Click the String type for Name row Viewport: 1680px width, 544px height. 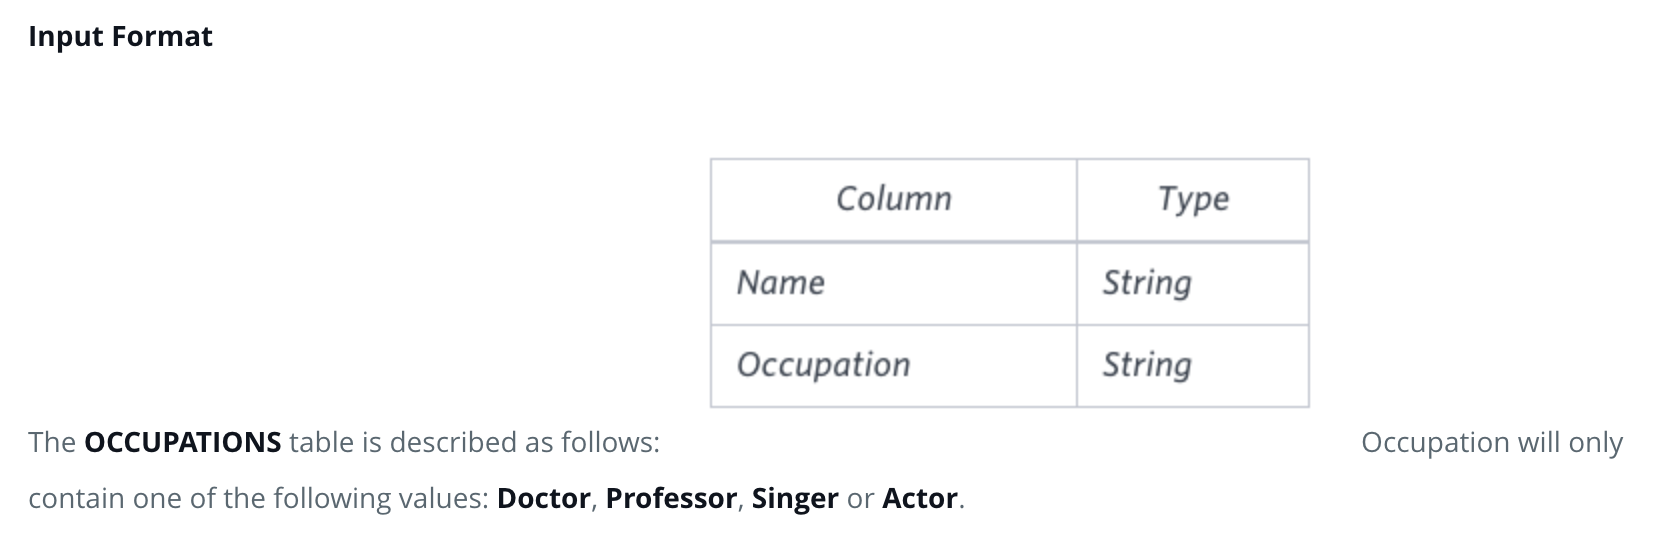tap(1193, 283)
